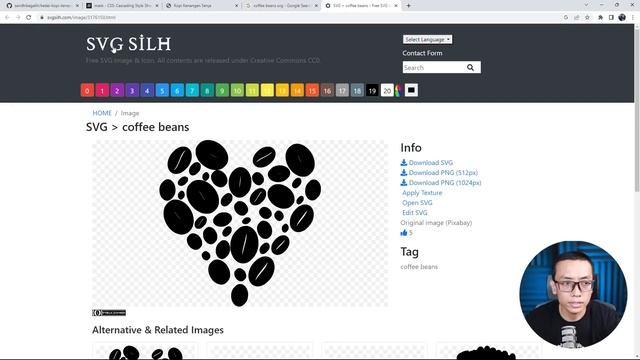640x360 pixels.
Task: Open the Chrome profile avatar
Action: (622, 18)
